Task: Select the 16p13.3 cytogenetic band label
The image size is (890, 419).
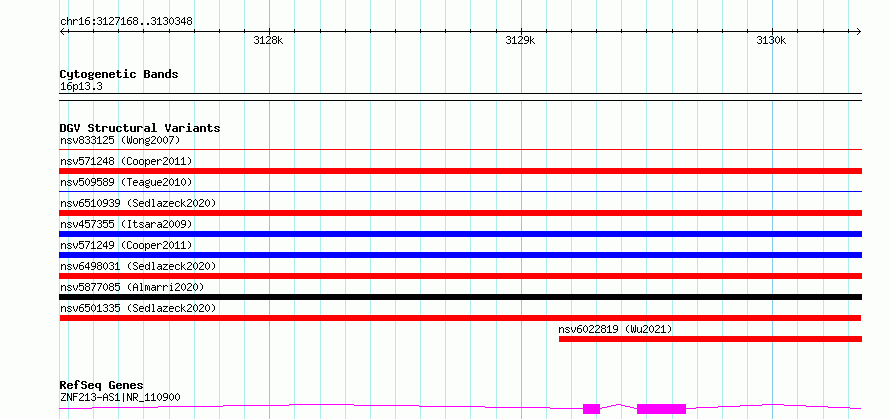Action: pyautogui.click(x=81, y=87)
